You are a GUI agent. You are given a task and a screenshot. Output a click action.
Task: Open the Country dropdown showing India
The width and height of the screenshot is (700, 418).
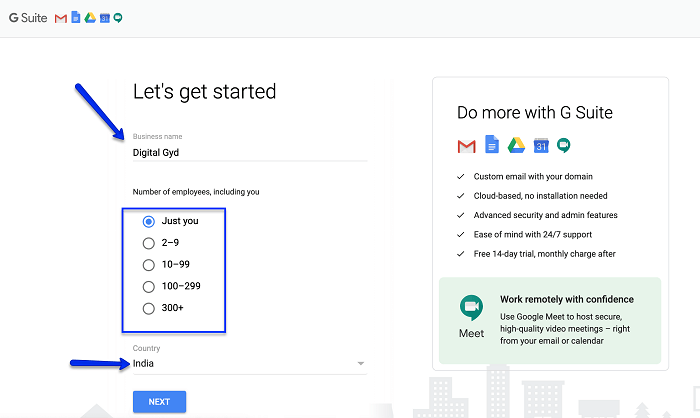pos(250,364)
